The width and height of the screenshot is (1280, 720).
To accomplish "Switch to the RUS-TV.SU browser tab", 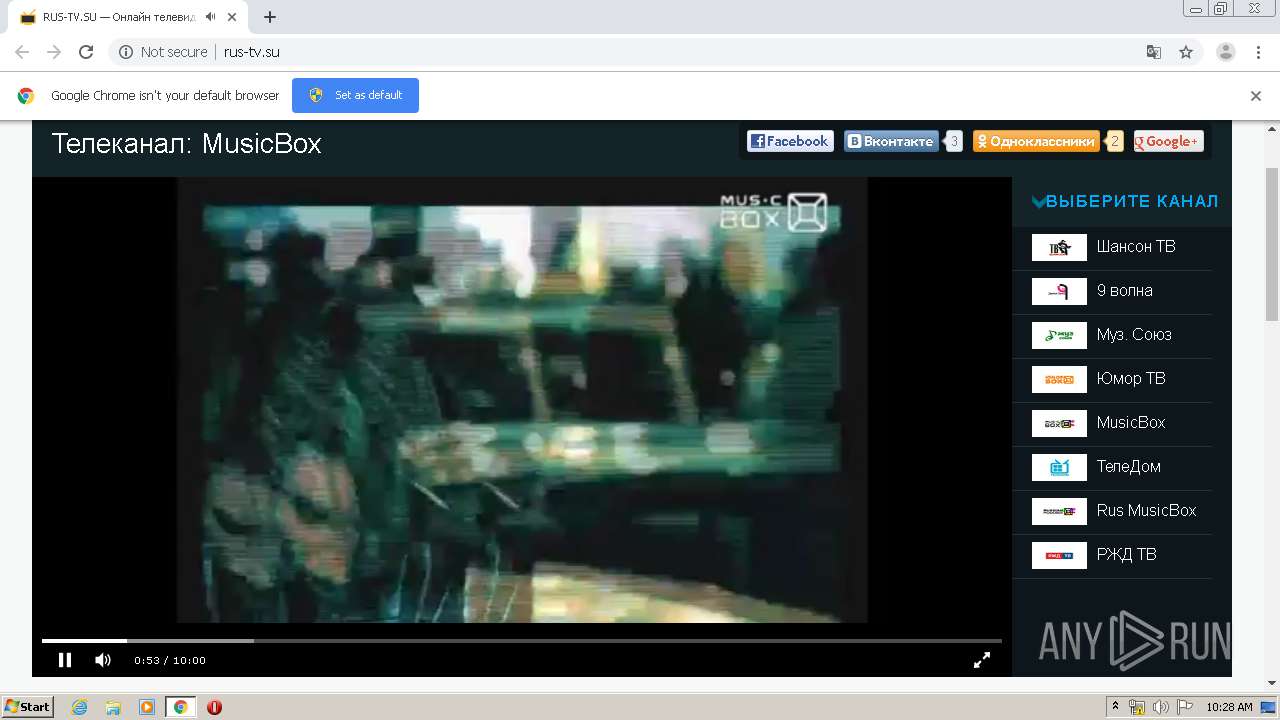I will pyautogui.click(x=128, y=17).
